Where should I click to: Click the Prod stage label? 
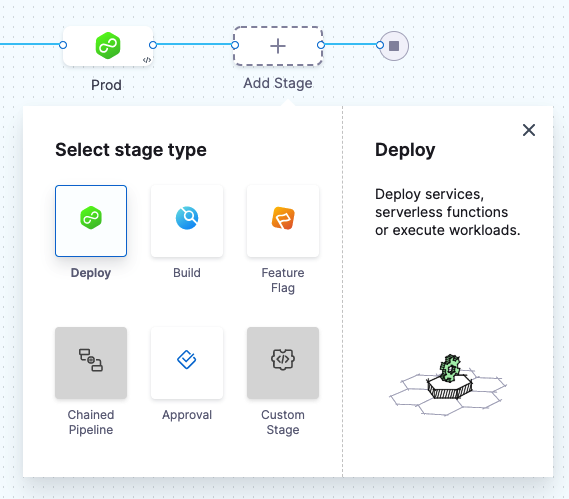click(x=106, y=85)
